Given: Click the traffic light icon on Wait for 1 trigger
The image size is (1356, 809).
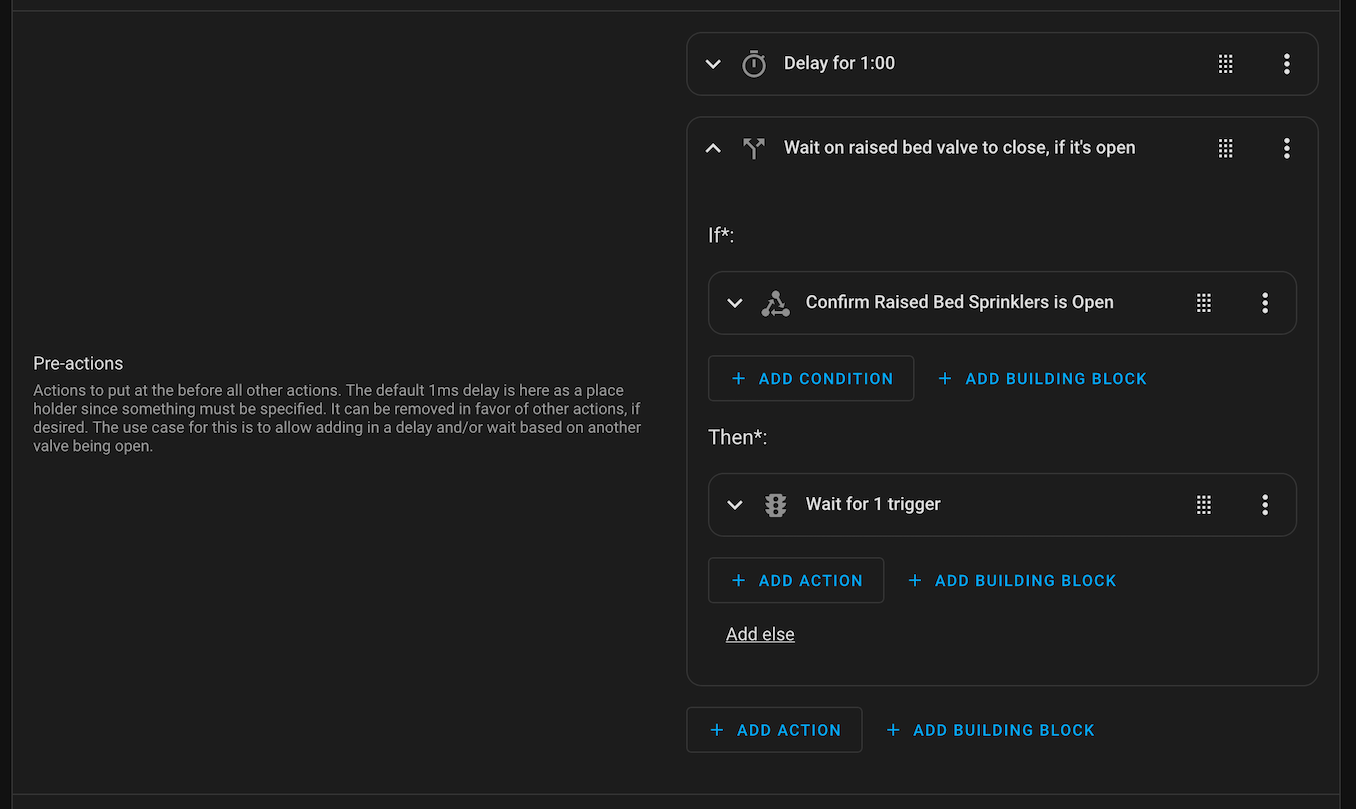Looking at the screenshot, I should pos(775,505).
